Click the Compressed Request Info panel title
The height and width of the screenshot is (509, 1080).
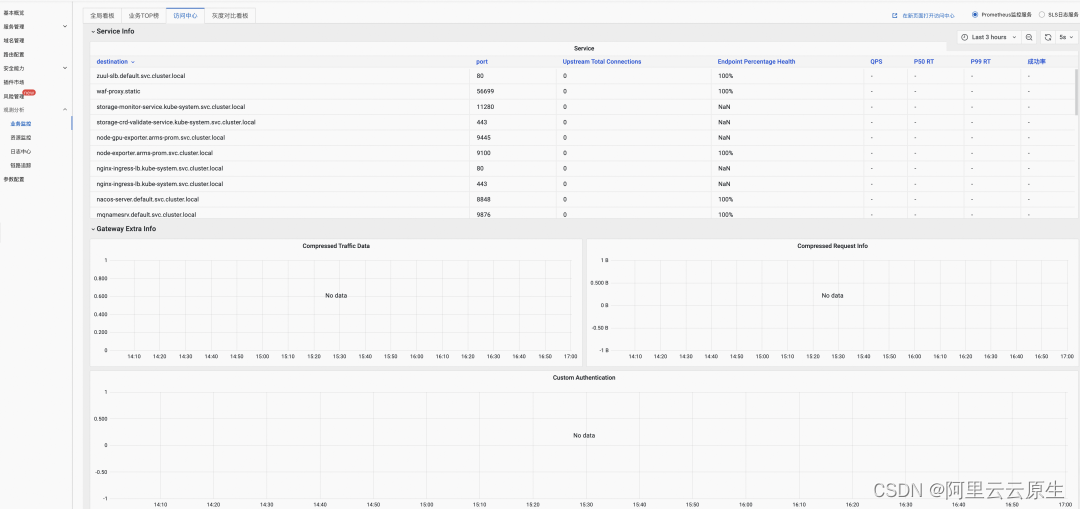(832, 246)
